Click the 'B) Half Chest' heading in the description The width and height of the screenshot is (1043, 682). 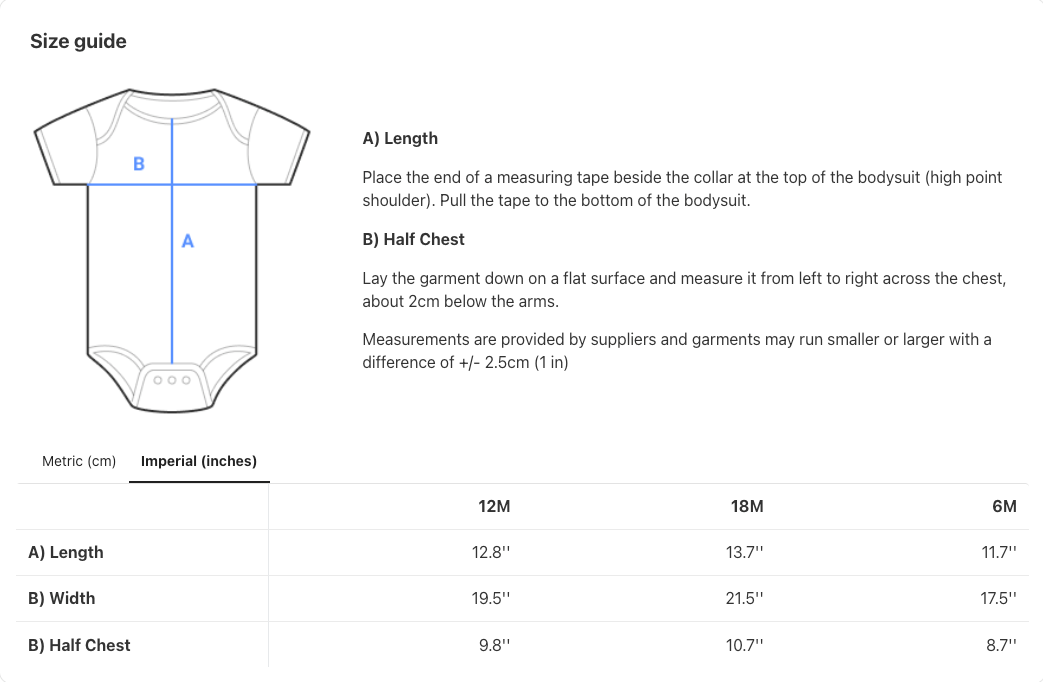(413, 239)
